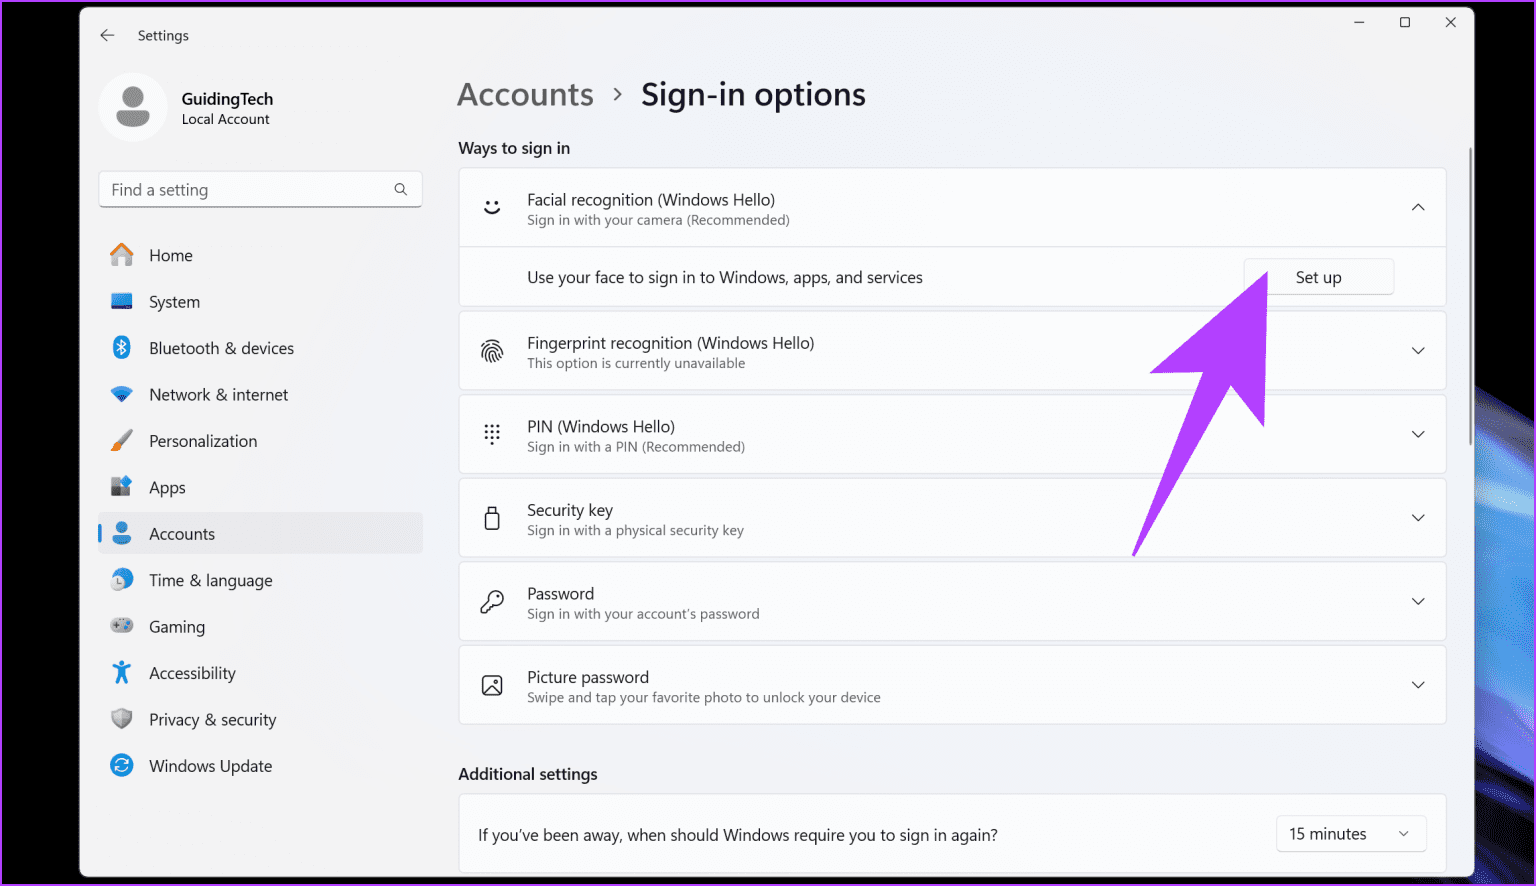The image size is (1536, 886).
Task: Click the back arrow icon in Settings
Action: point(107,35)
